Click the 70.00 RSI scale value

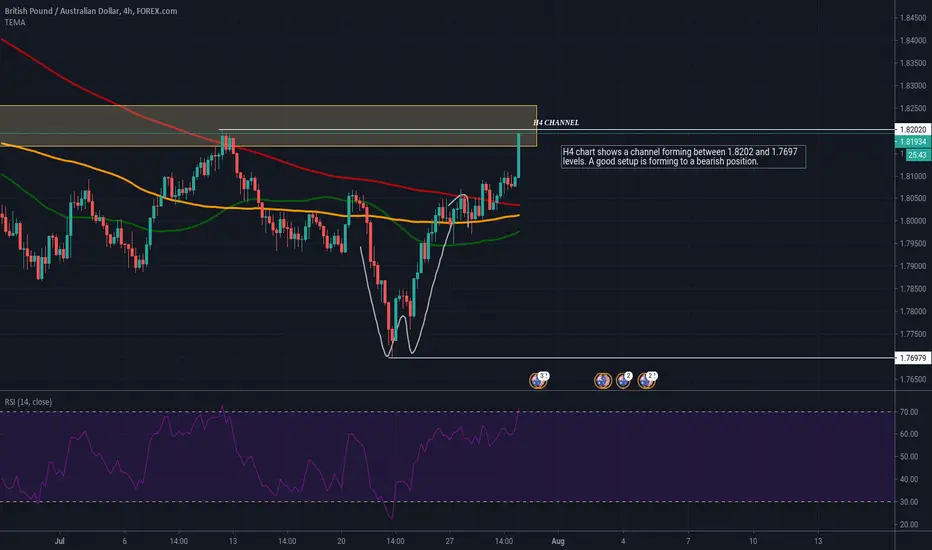908,411
